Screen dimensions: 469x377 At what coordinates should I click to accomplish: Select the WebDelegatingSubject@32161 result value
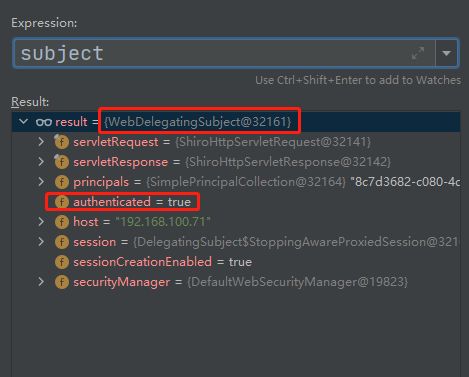198,122
